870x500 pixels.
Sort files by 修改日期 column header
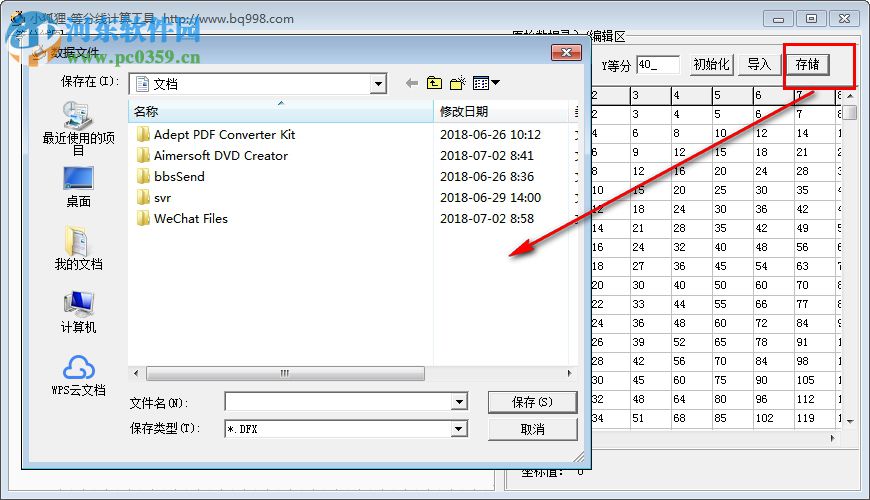click(501, 112)
